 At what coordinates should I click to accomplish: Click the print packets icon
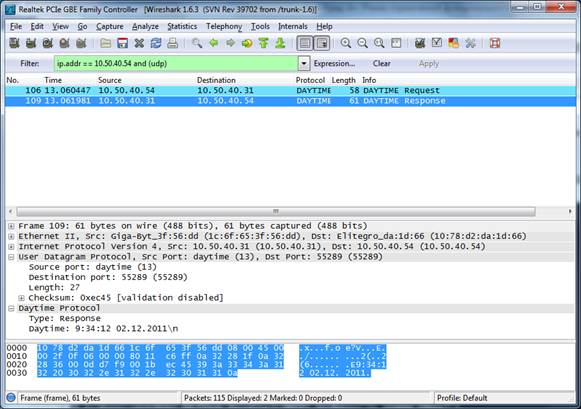[x=172, y=43]
